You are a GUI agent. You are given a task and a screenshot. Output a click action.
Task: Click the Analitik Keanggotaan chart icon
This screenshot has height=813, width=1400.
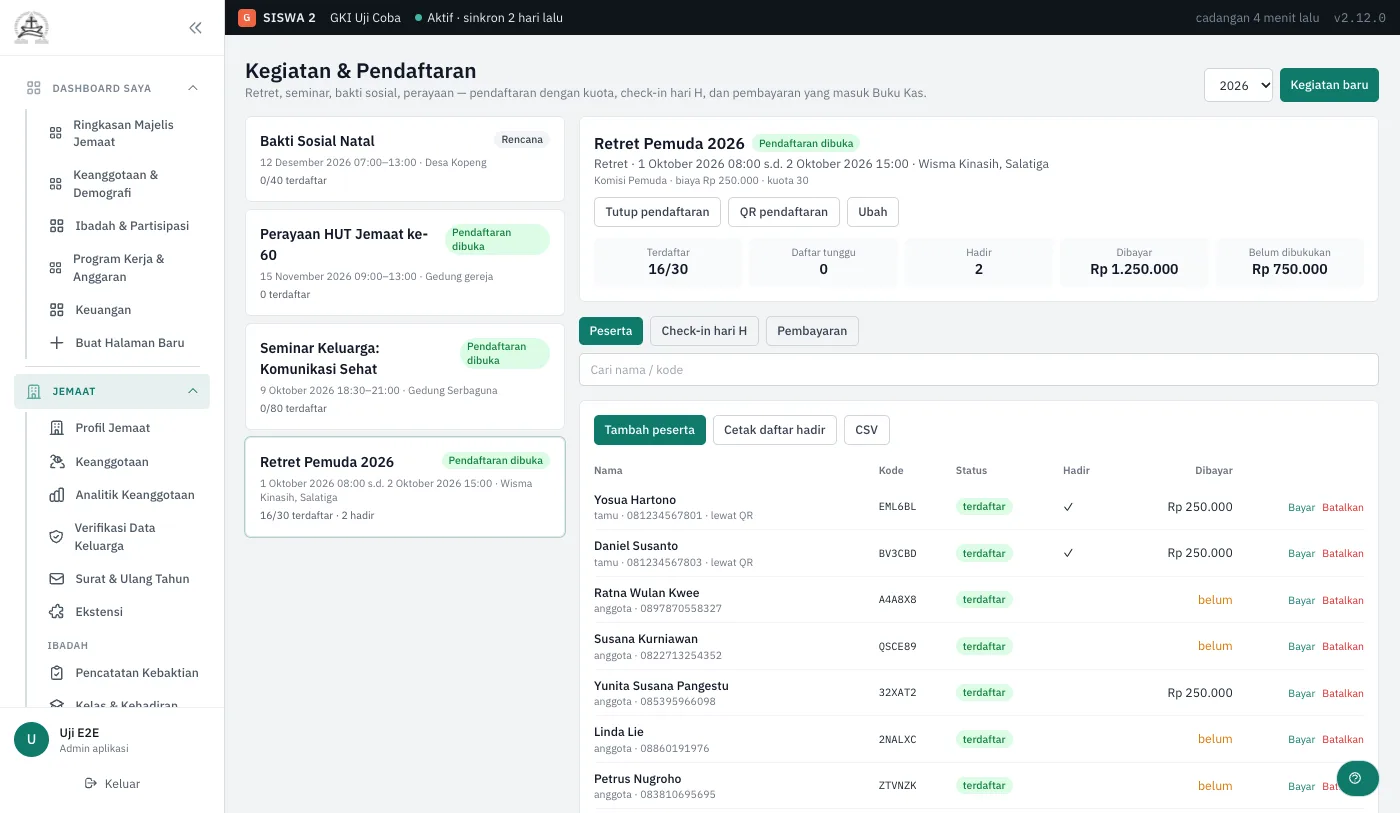(x=57, y=495)
